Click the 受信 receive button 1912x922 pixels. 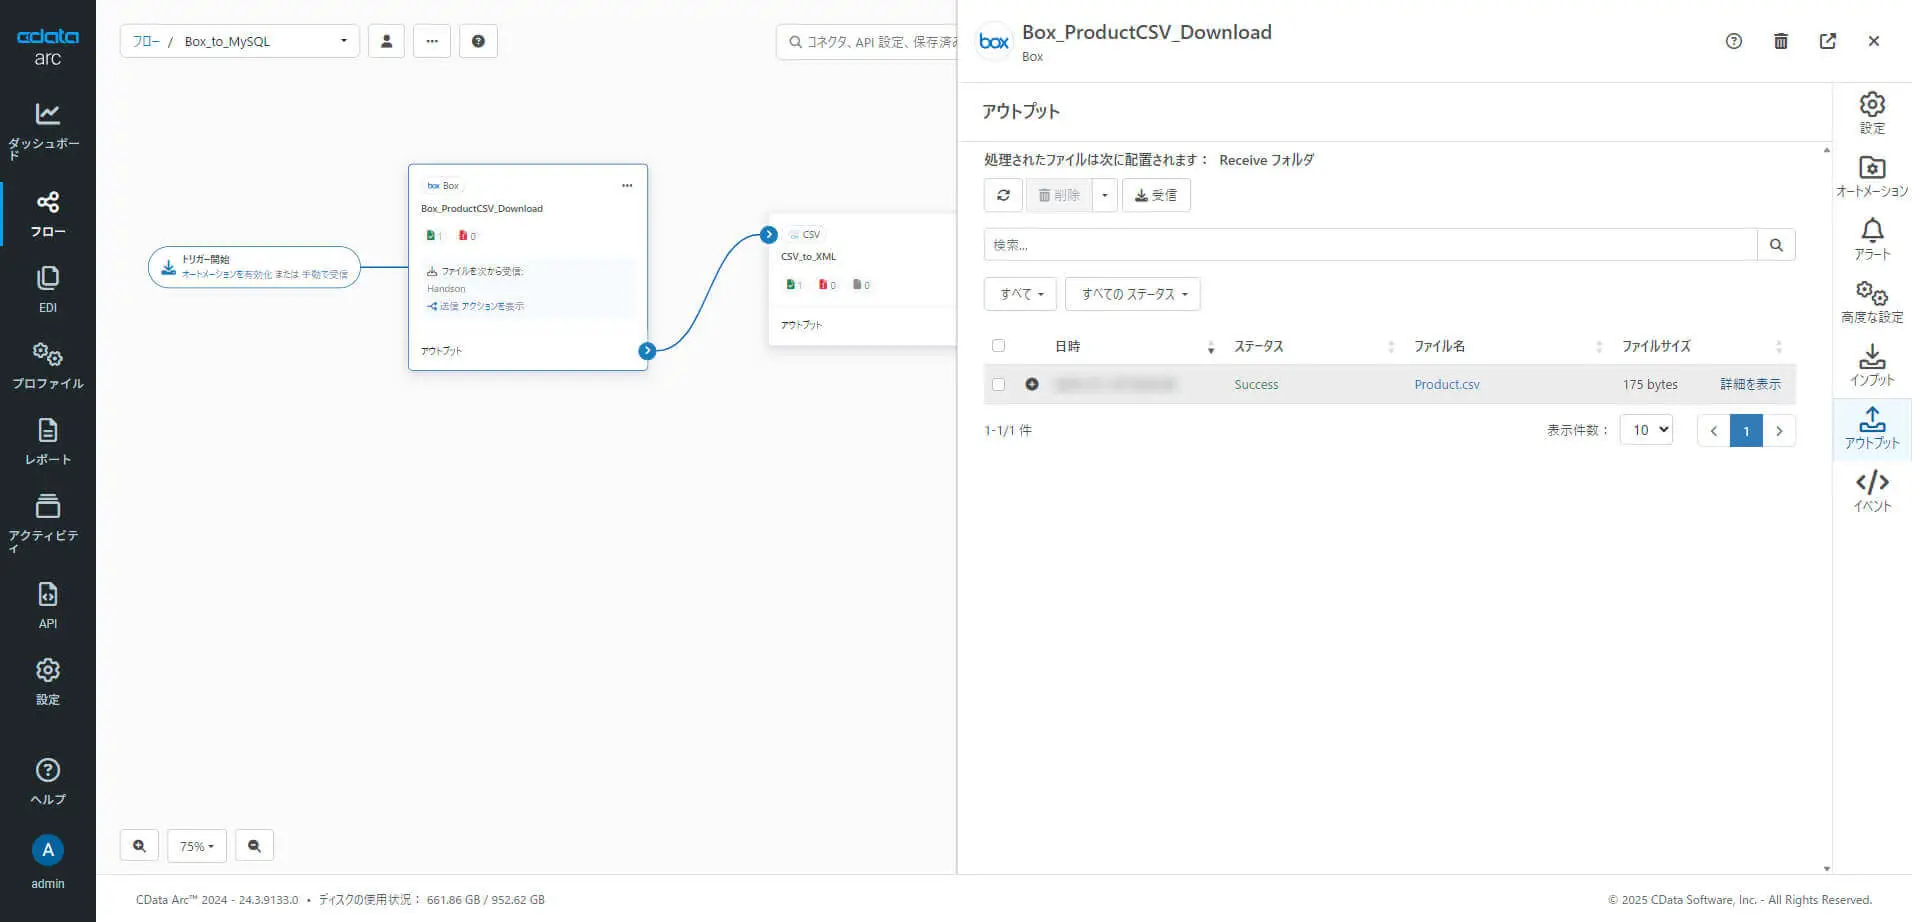(x=1156, y=195)
